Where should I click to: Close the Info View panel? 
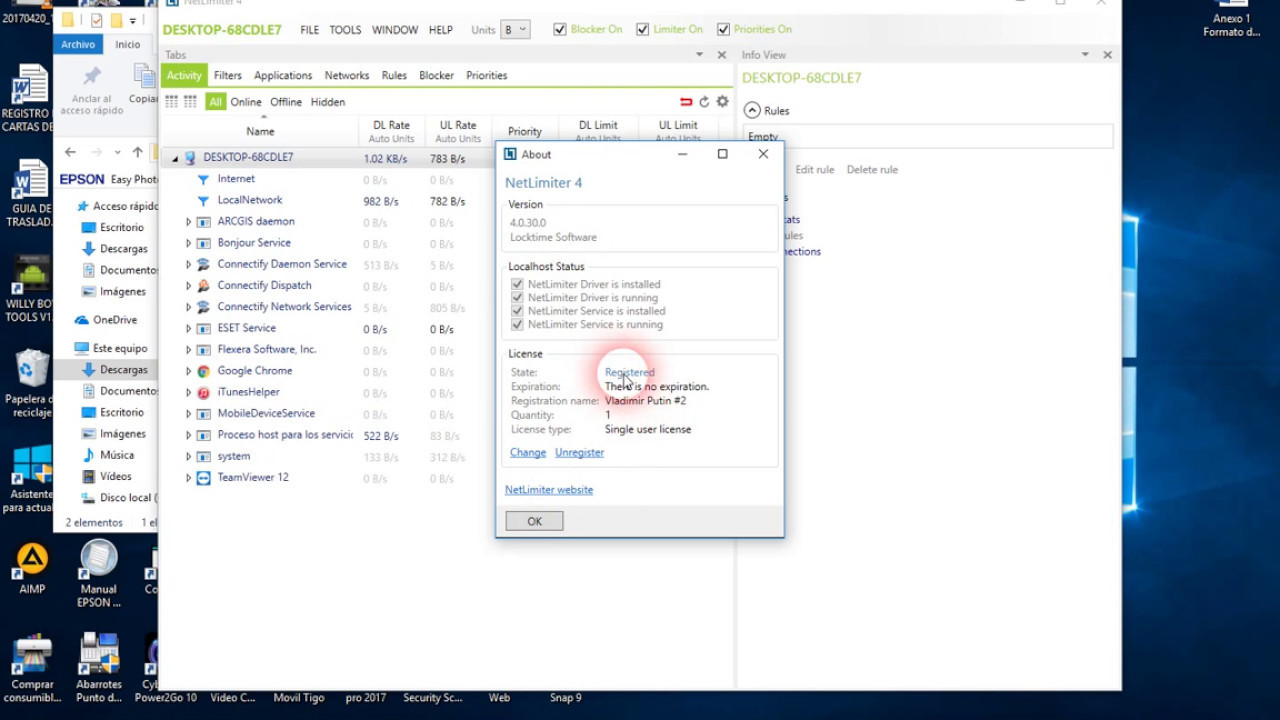[1107, 55]
